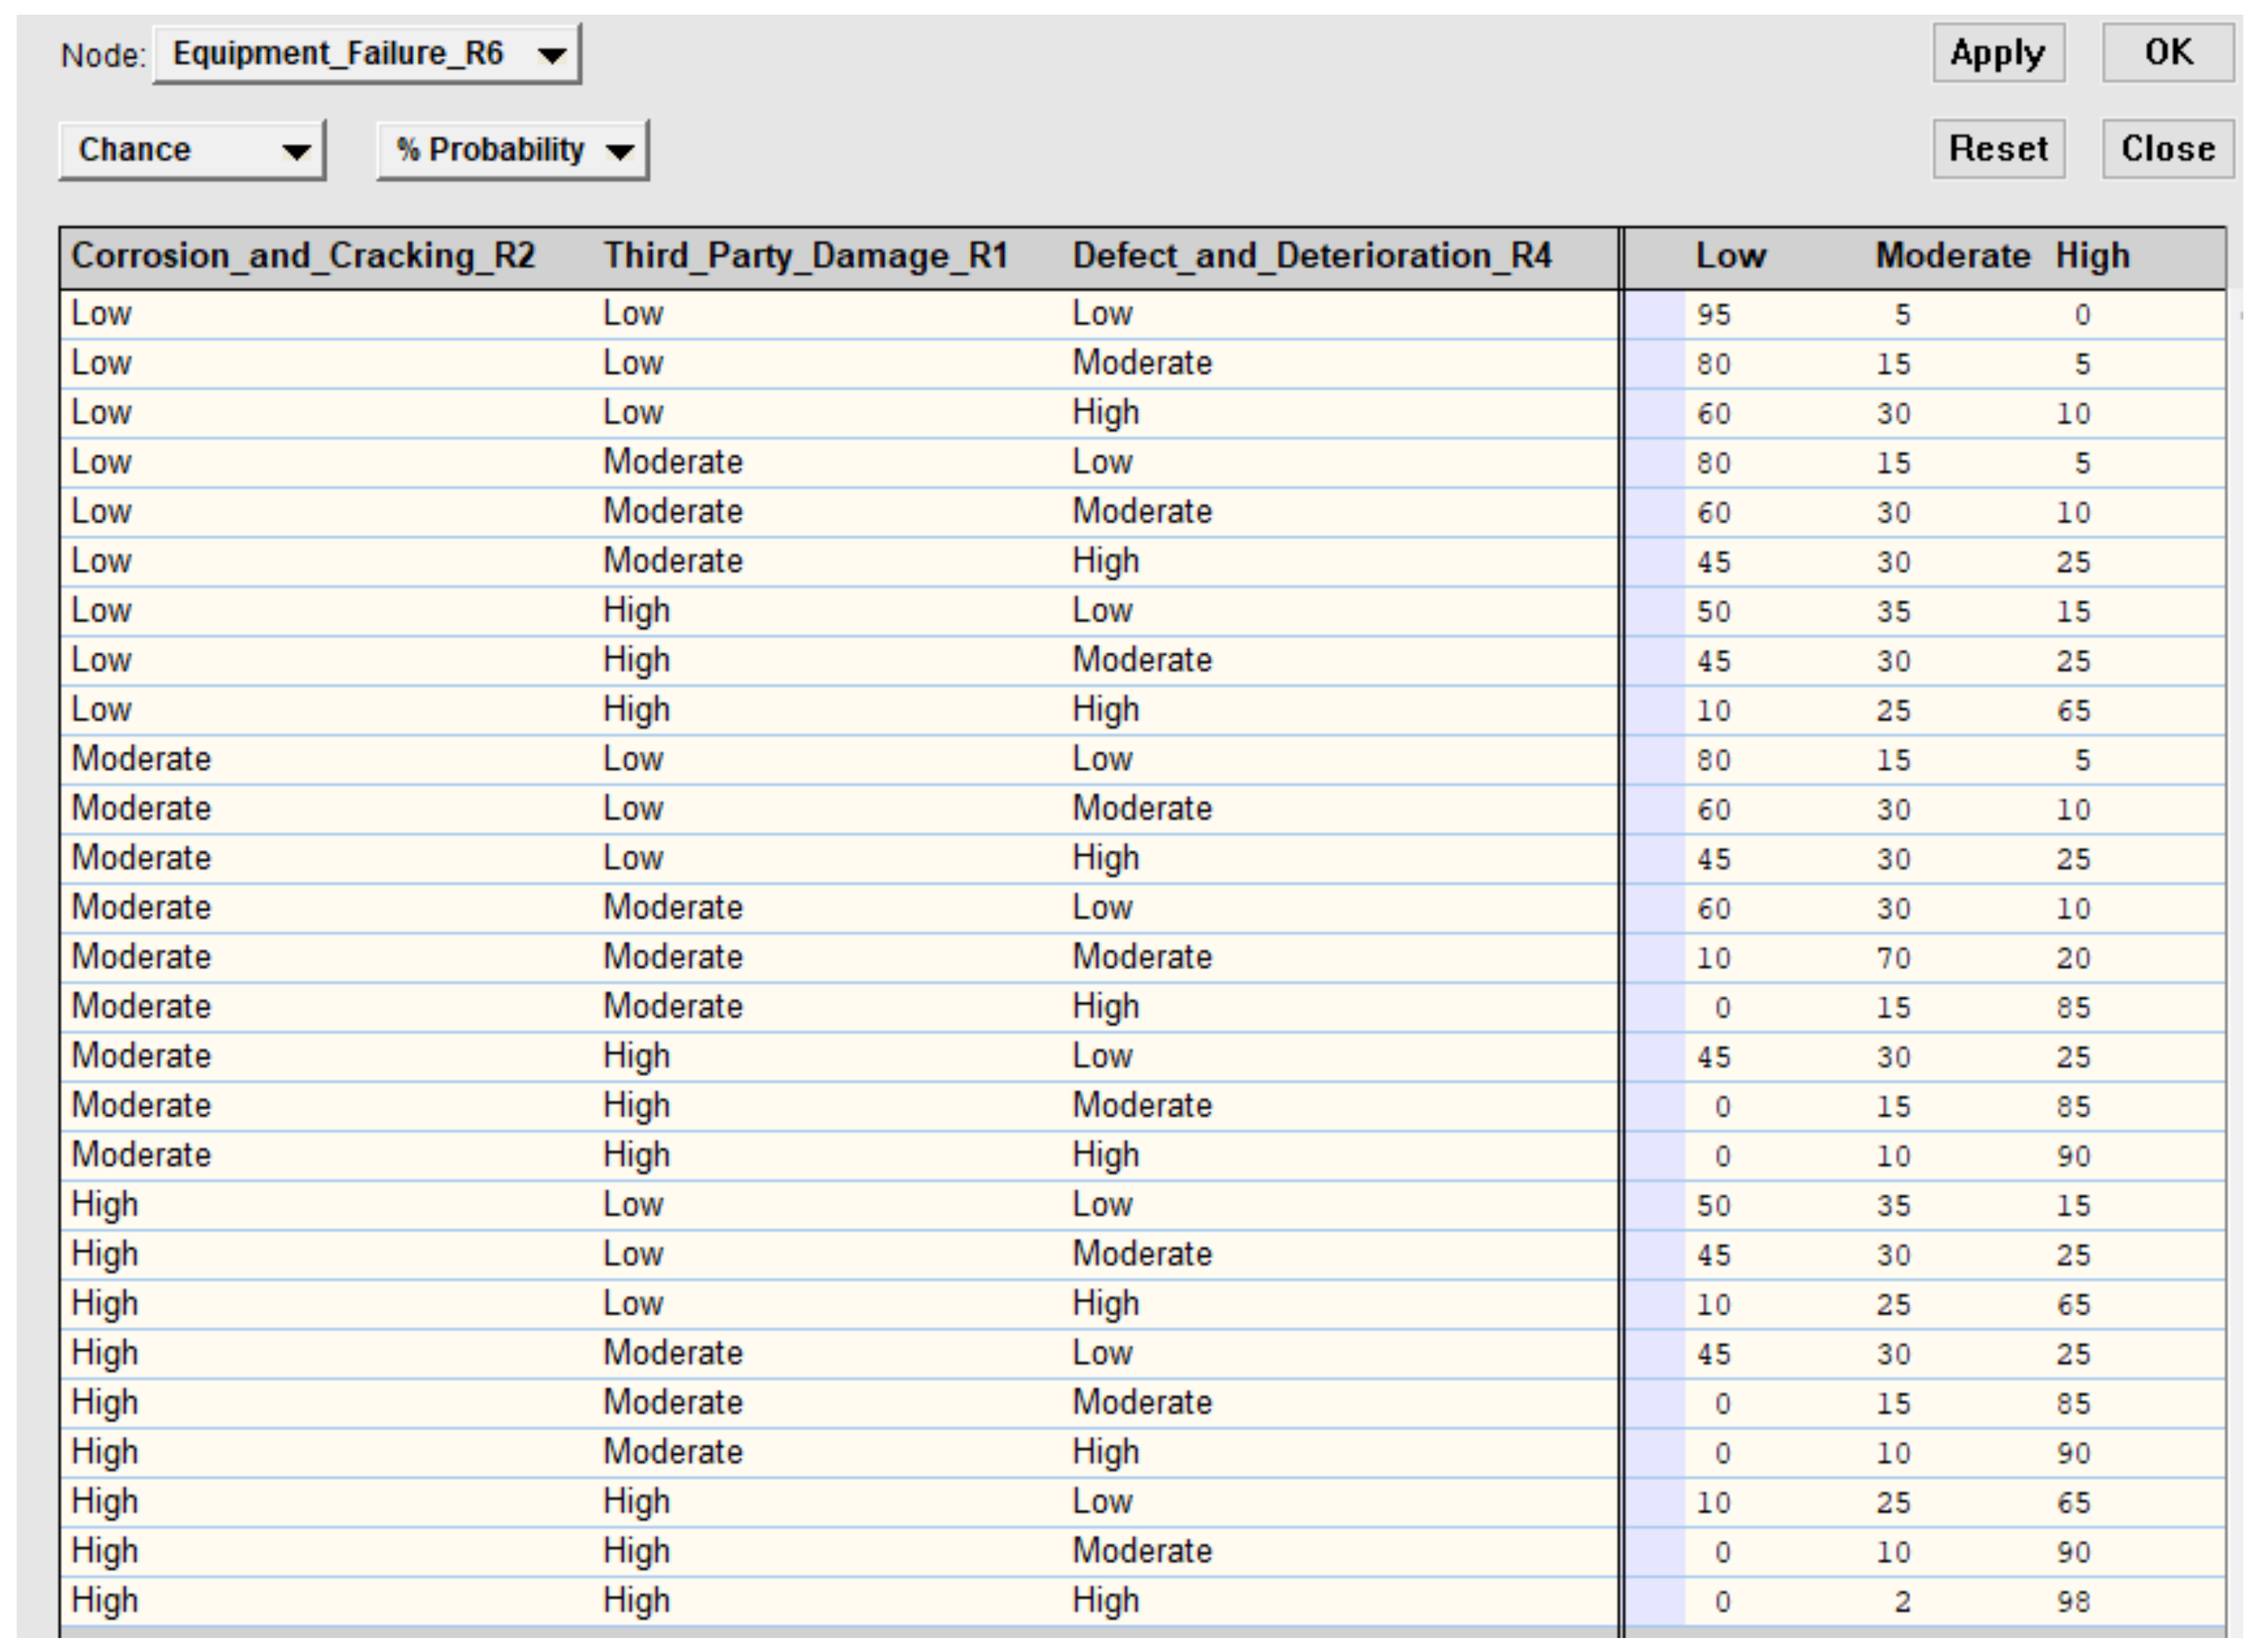The width and height of the screenshot is (2256, 1652).
Task: Click the High state column header
Action: (x=2092, y=256)
